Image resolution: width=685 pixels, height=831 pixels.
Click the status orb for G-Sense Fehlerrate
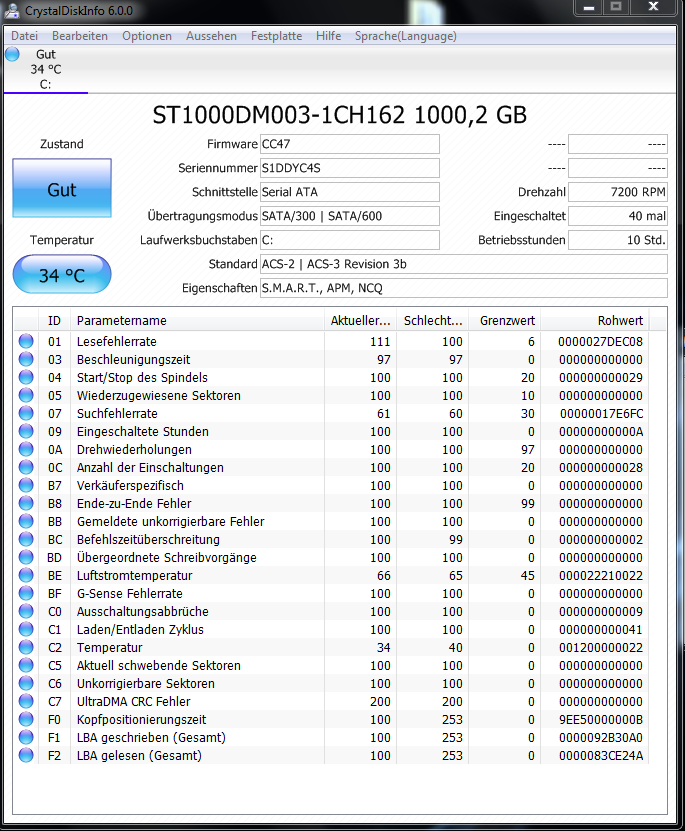tap(26, 594)
